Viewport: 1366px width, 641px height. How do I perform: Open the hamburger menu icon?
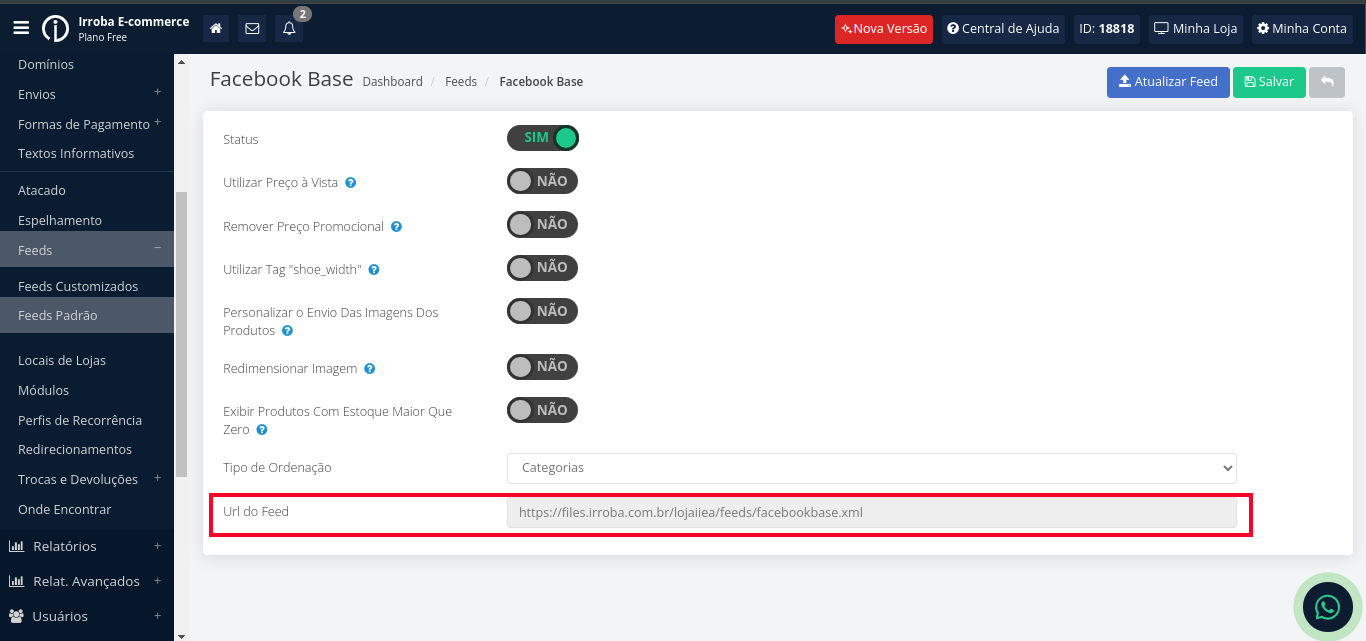click(x=21, y=28)
